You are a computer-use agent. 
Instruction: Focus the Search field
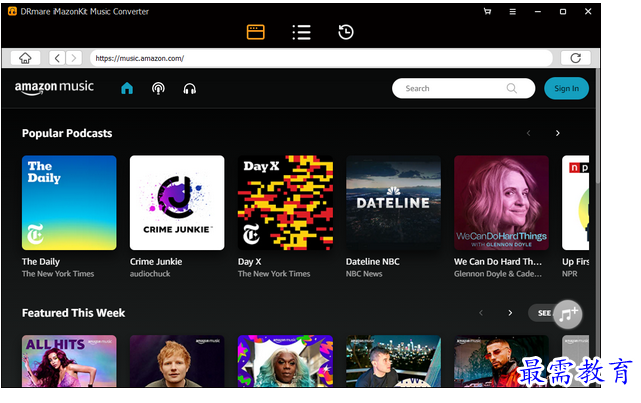[x=463, y=88]
